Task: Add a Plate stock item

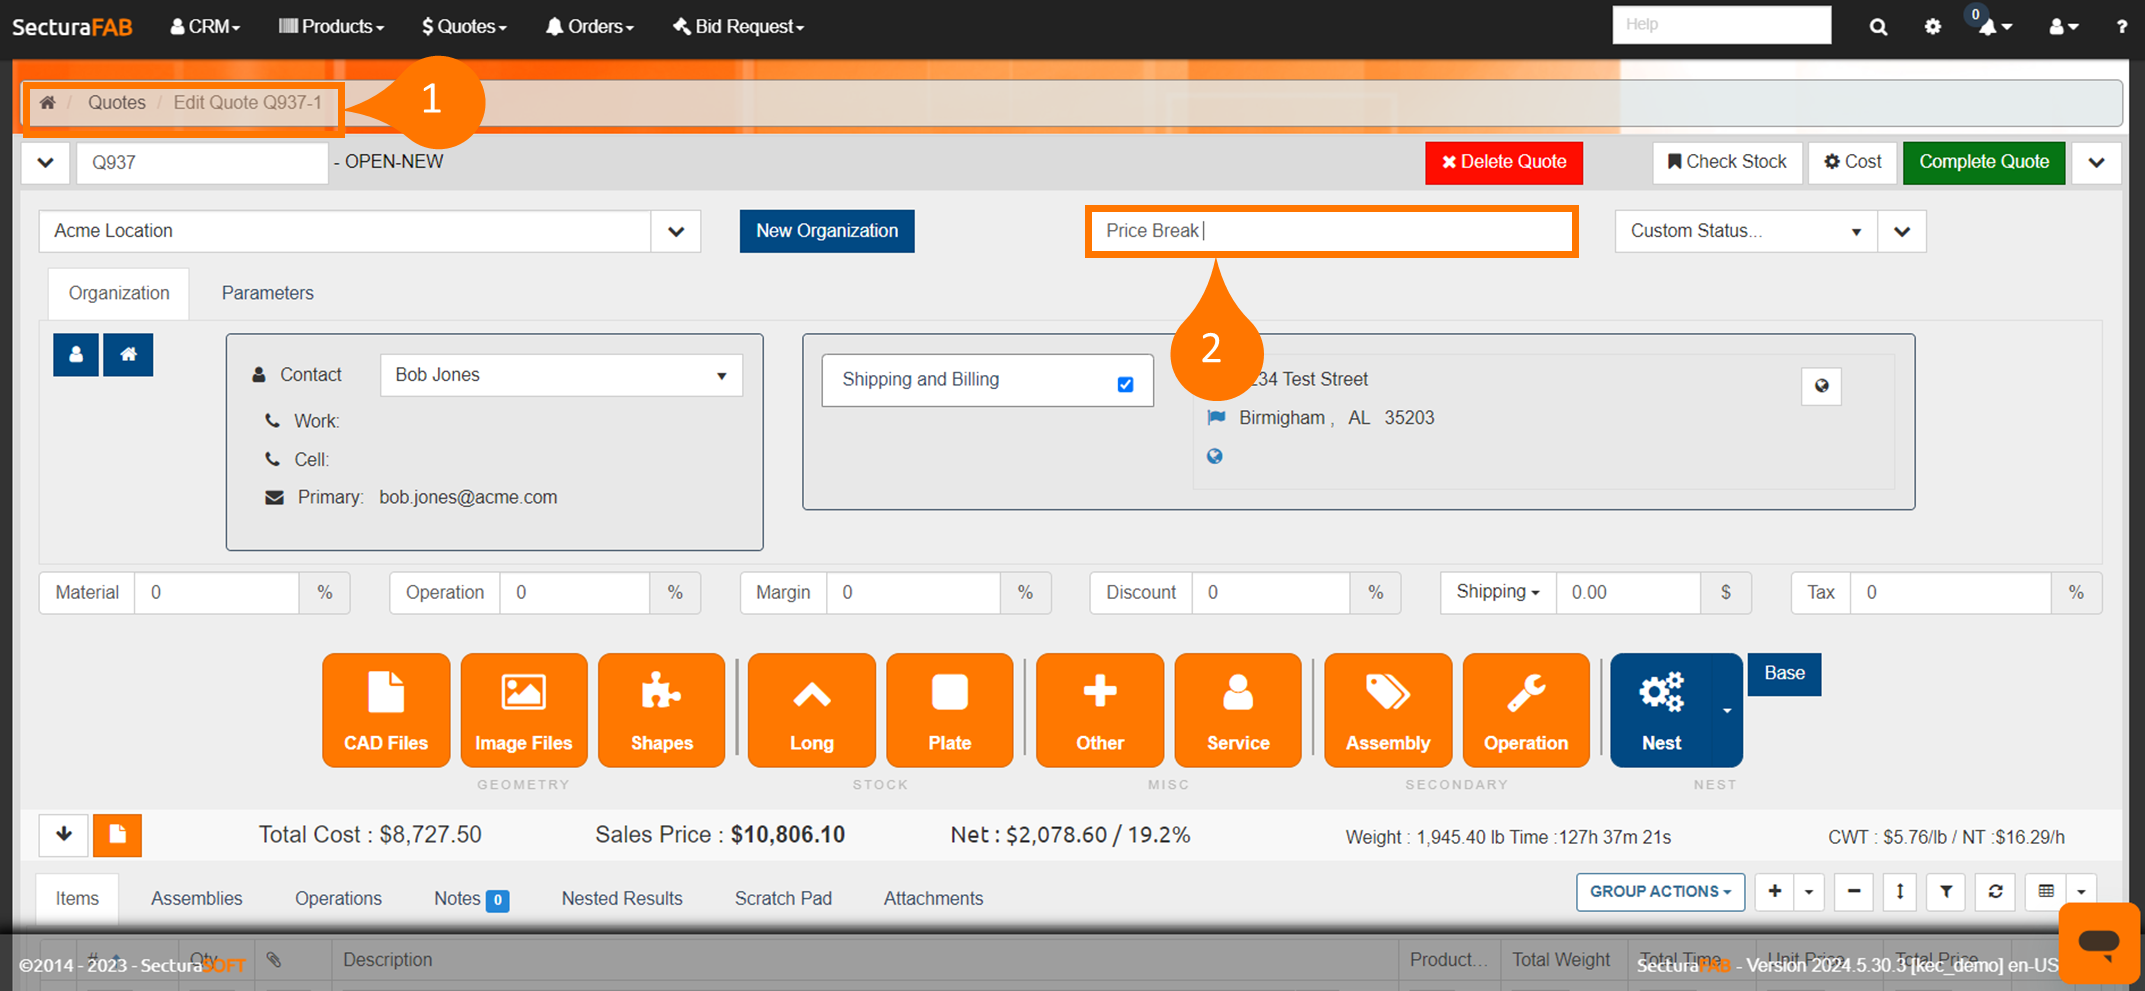Action: coord(949,710)
